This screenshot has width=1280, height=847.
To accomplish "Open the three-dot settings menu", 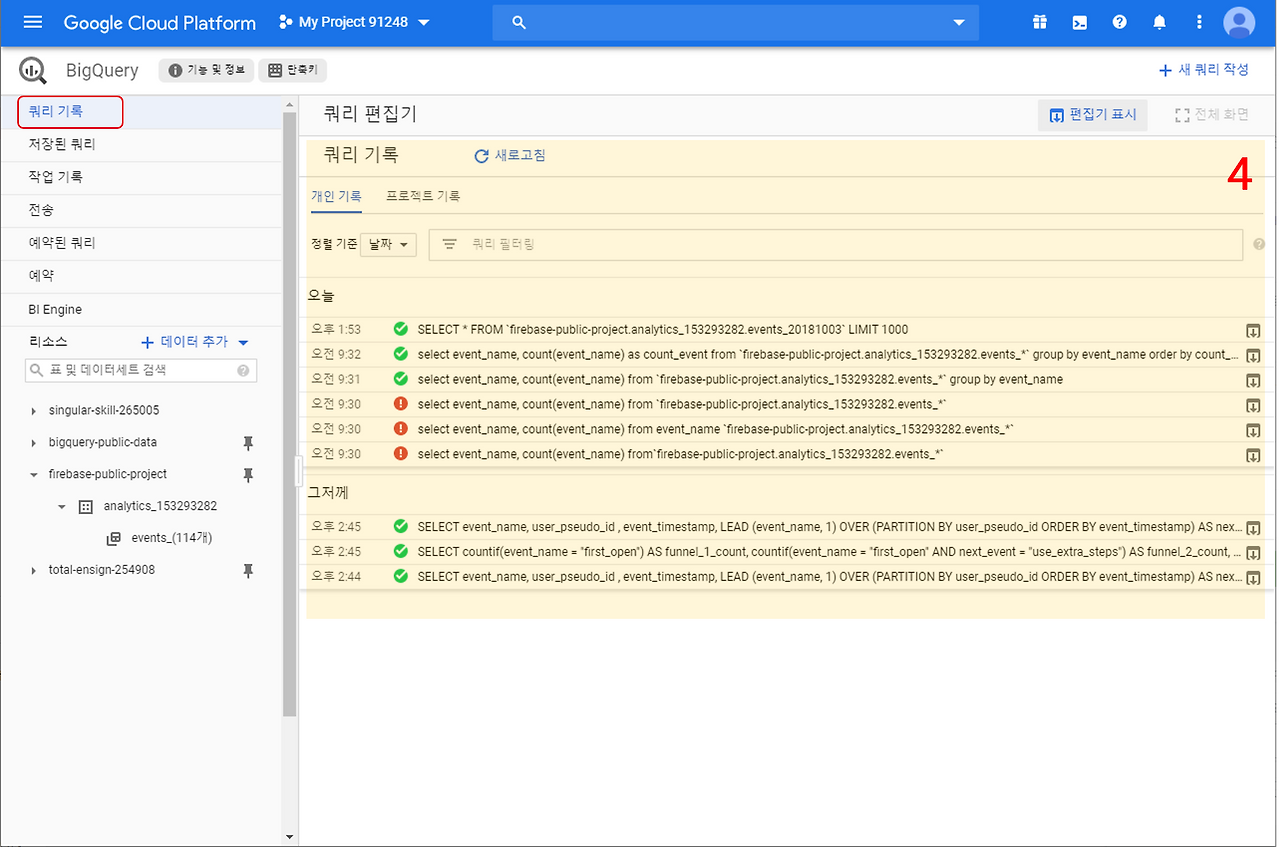I will [x=1200, y=22].
